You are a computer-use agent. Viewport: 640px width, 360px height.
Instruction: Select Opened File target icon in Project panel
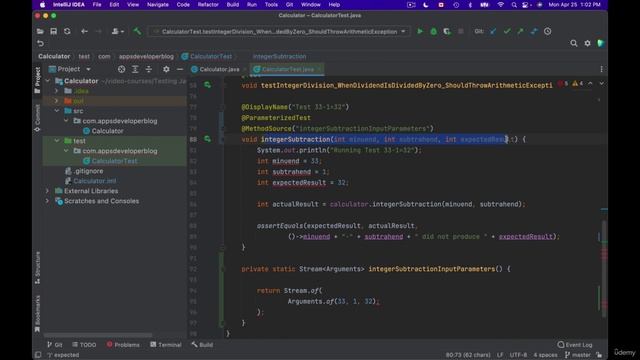(121, 69)
